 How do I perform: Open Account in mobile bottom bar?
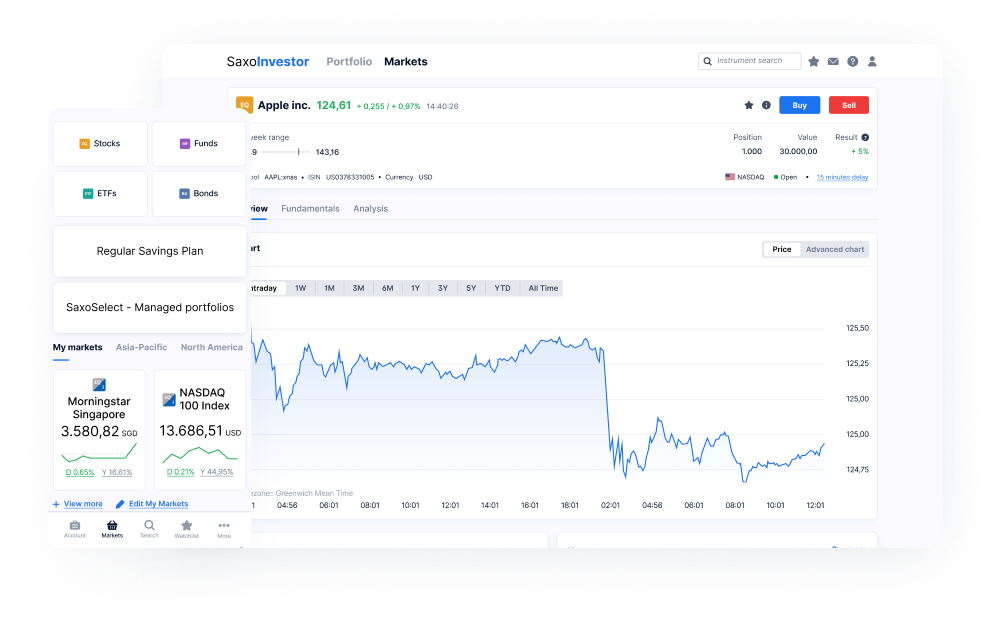tap(75, 529)
